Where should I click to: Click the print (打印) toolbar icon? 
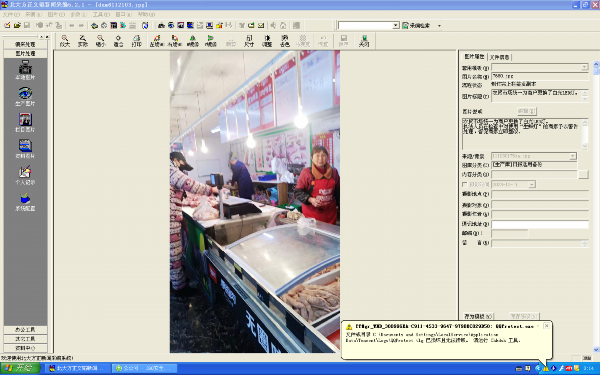136,41
